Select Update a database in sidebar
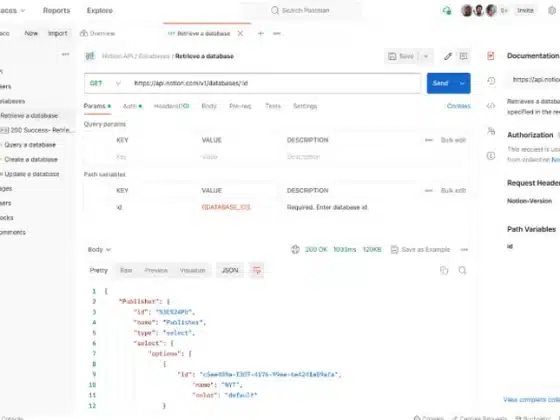 tap(32, 174)
